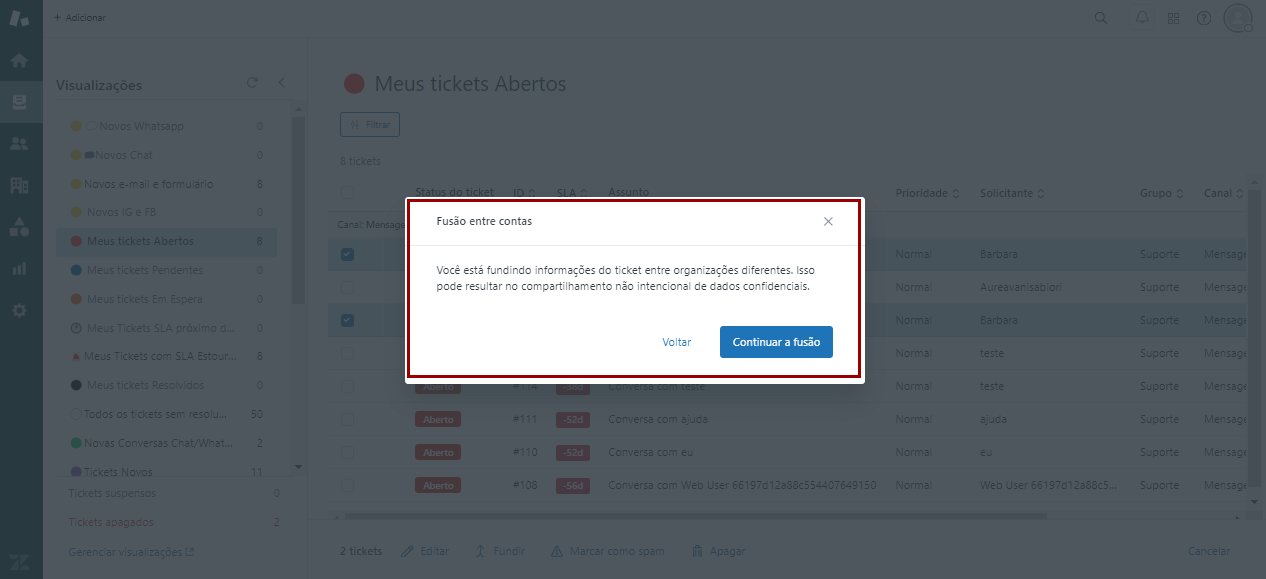The height and width of the screenshot is (579, 1266).
Task: Open the Meus tickets Pendentes view
Action: pyautogui.click(x=145, y=270)
